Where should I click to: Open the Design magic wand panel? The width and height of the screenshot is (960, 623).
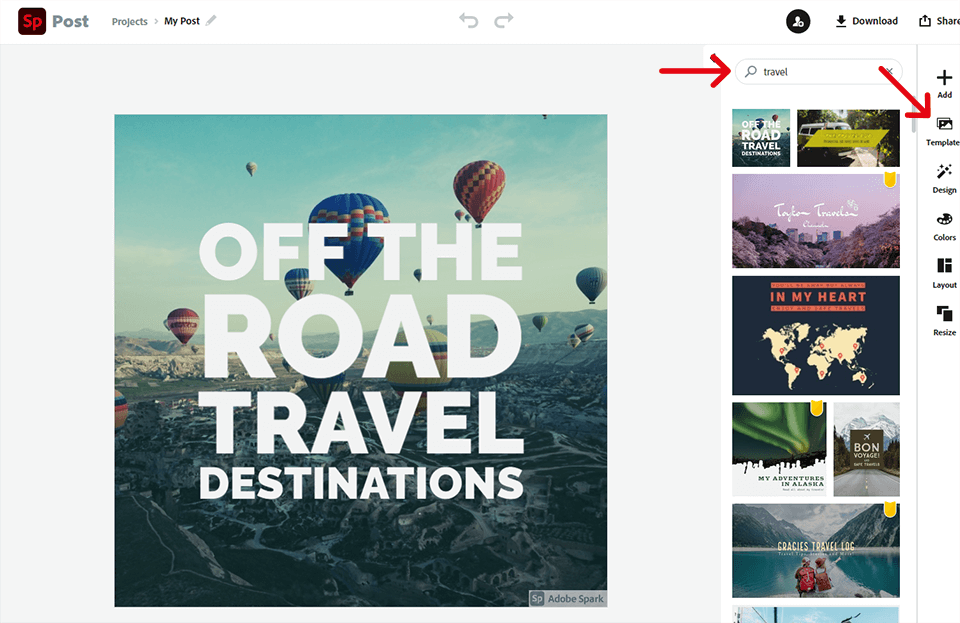(944, 179)
